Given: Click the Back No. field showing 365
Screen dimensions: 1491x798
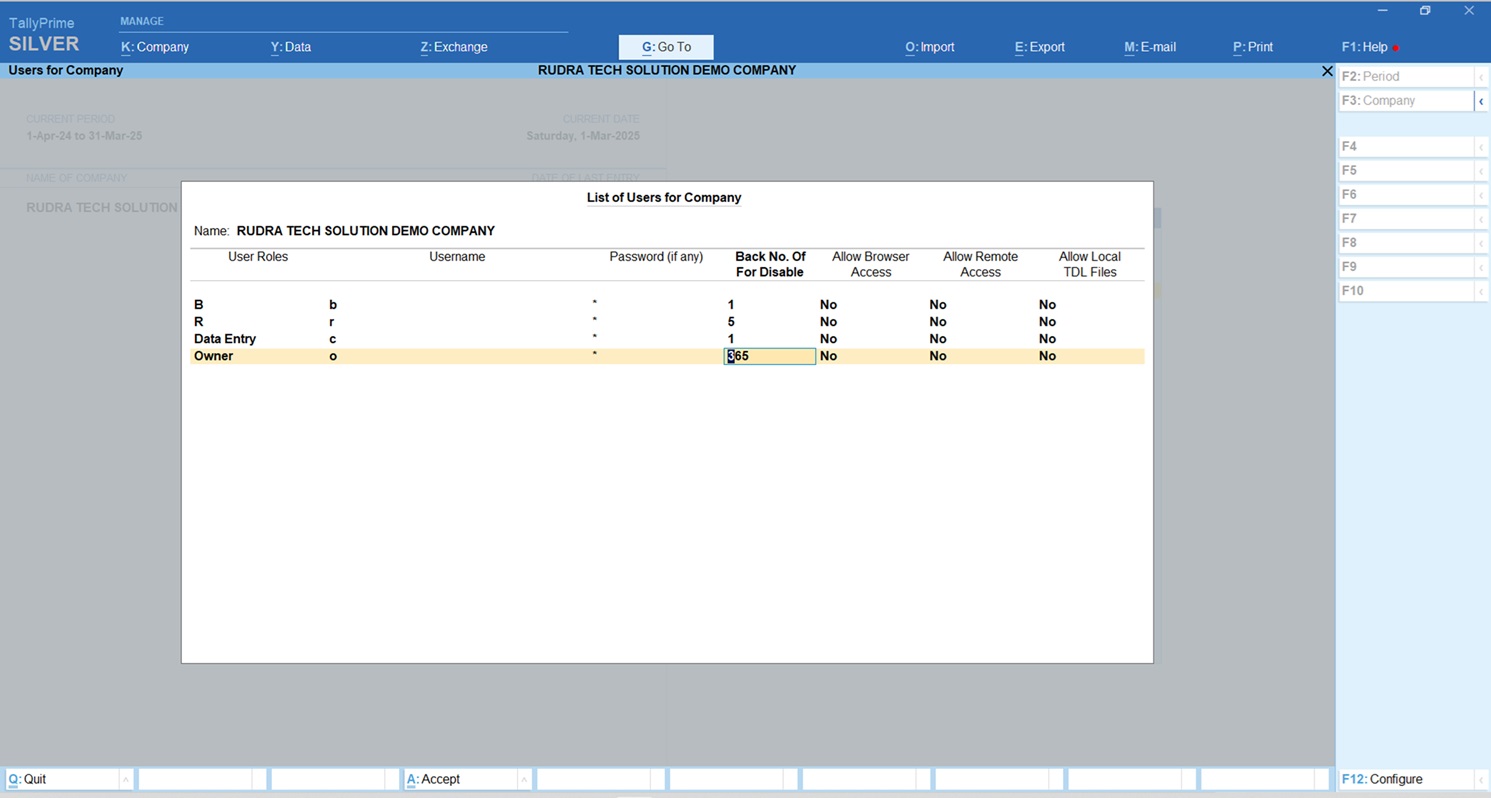Looking at the screenshot, I should [769, 356].
